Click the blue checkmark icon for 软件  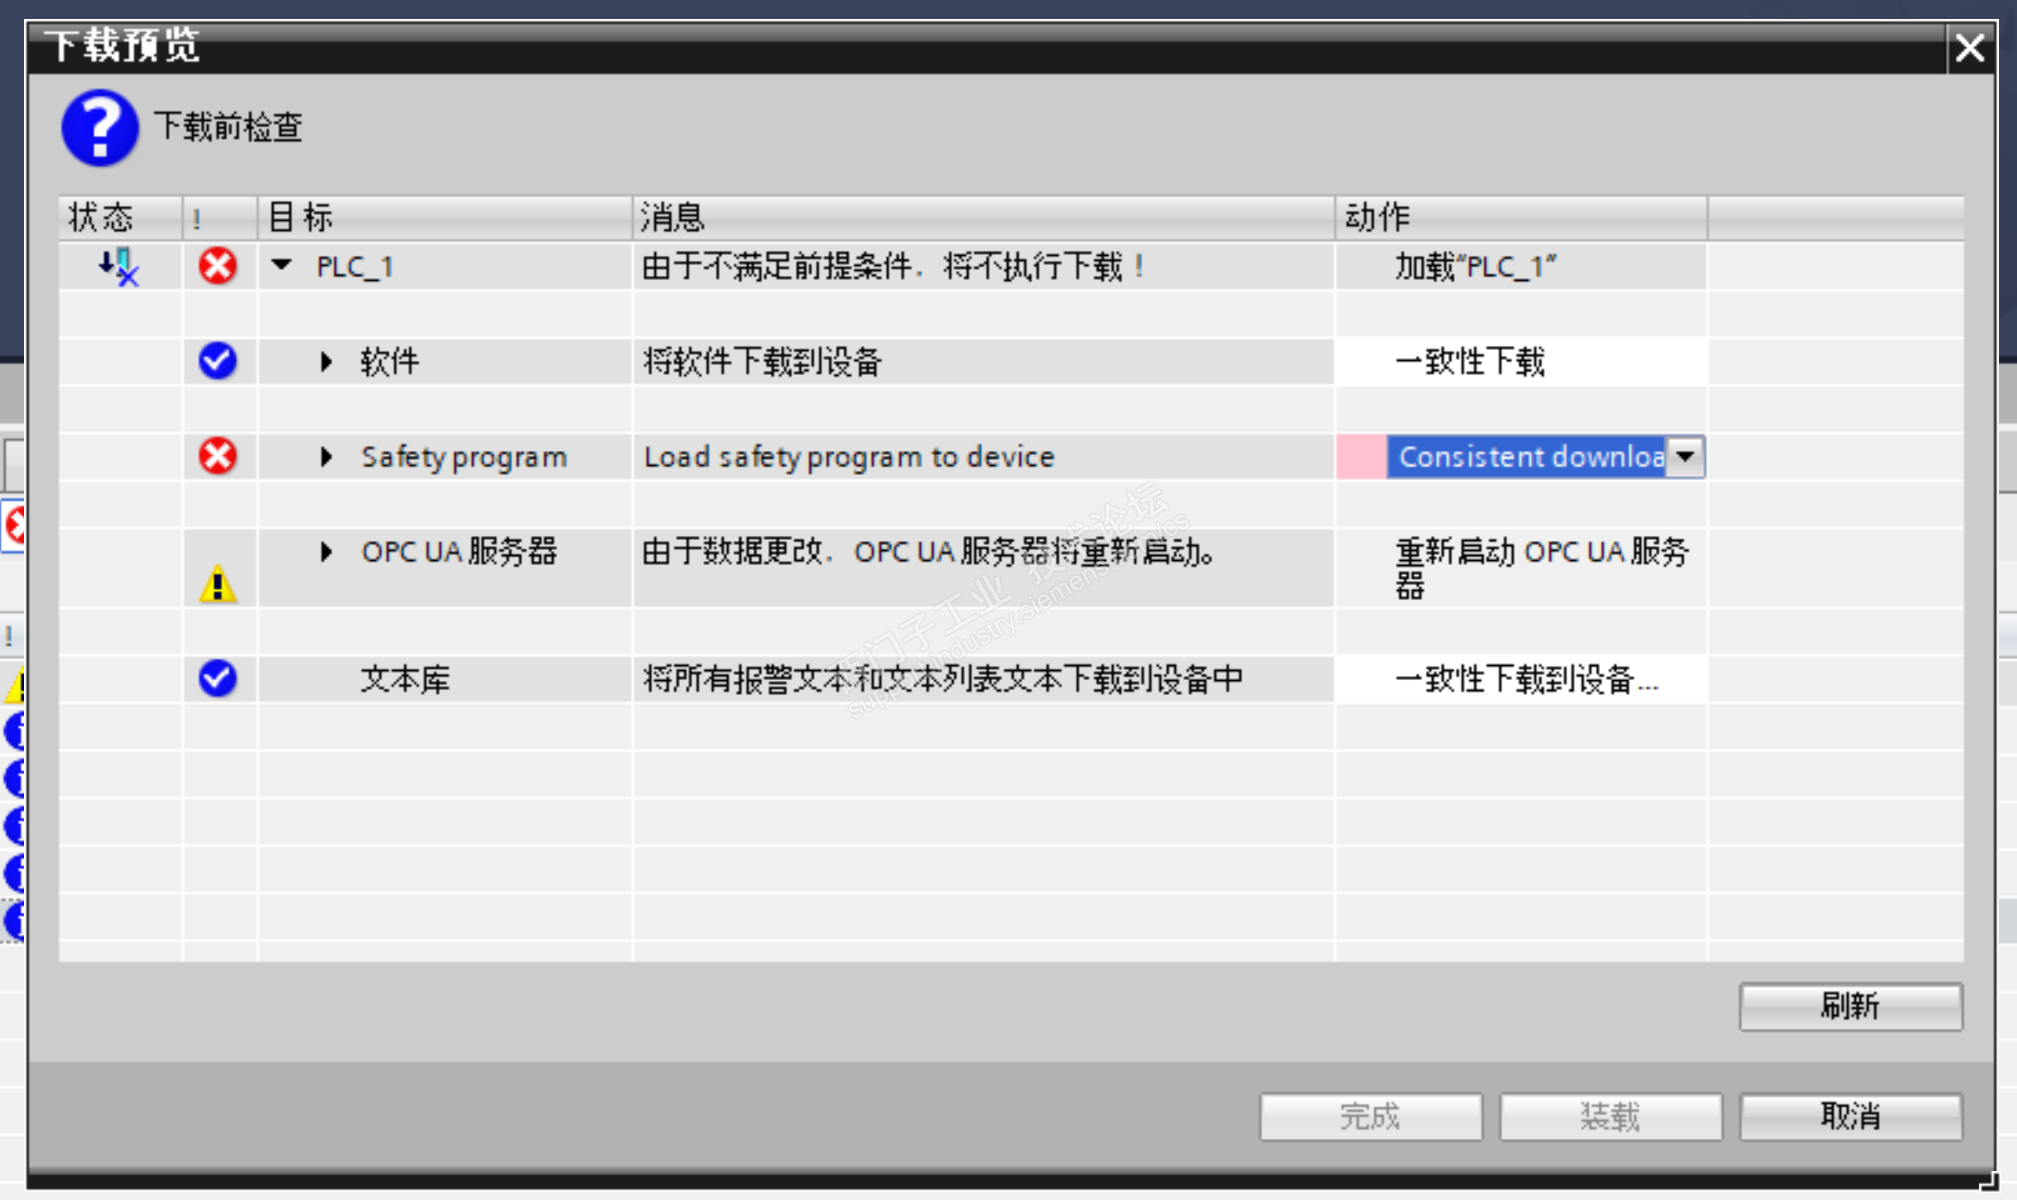tap(217, 360)
